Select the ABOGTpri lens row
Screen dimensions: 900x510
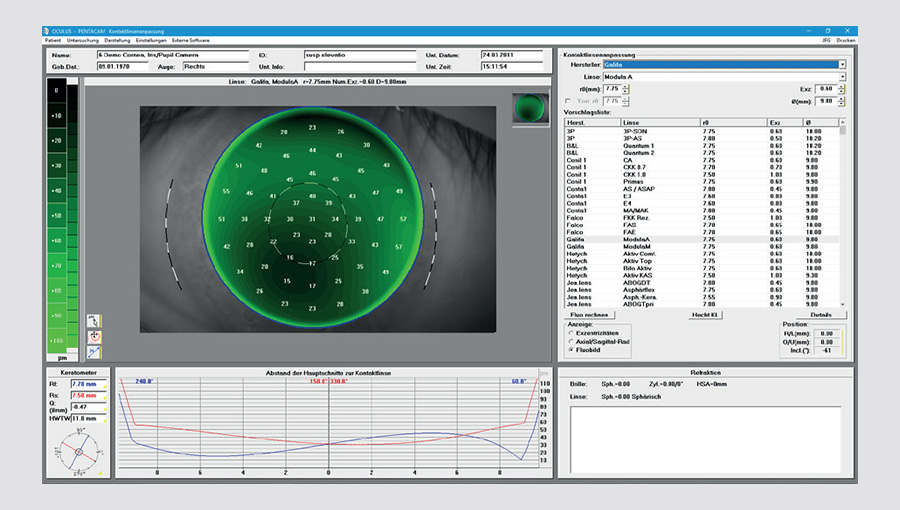(x=701, y=304)
